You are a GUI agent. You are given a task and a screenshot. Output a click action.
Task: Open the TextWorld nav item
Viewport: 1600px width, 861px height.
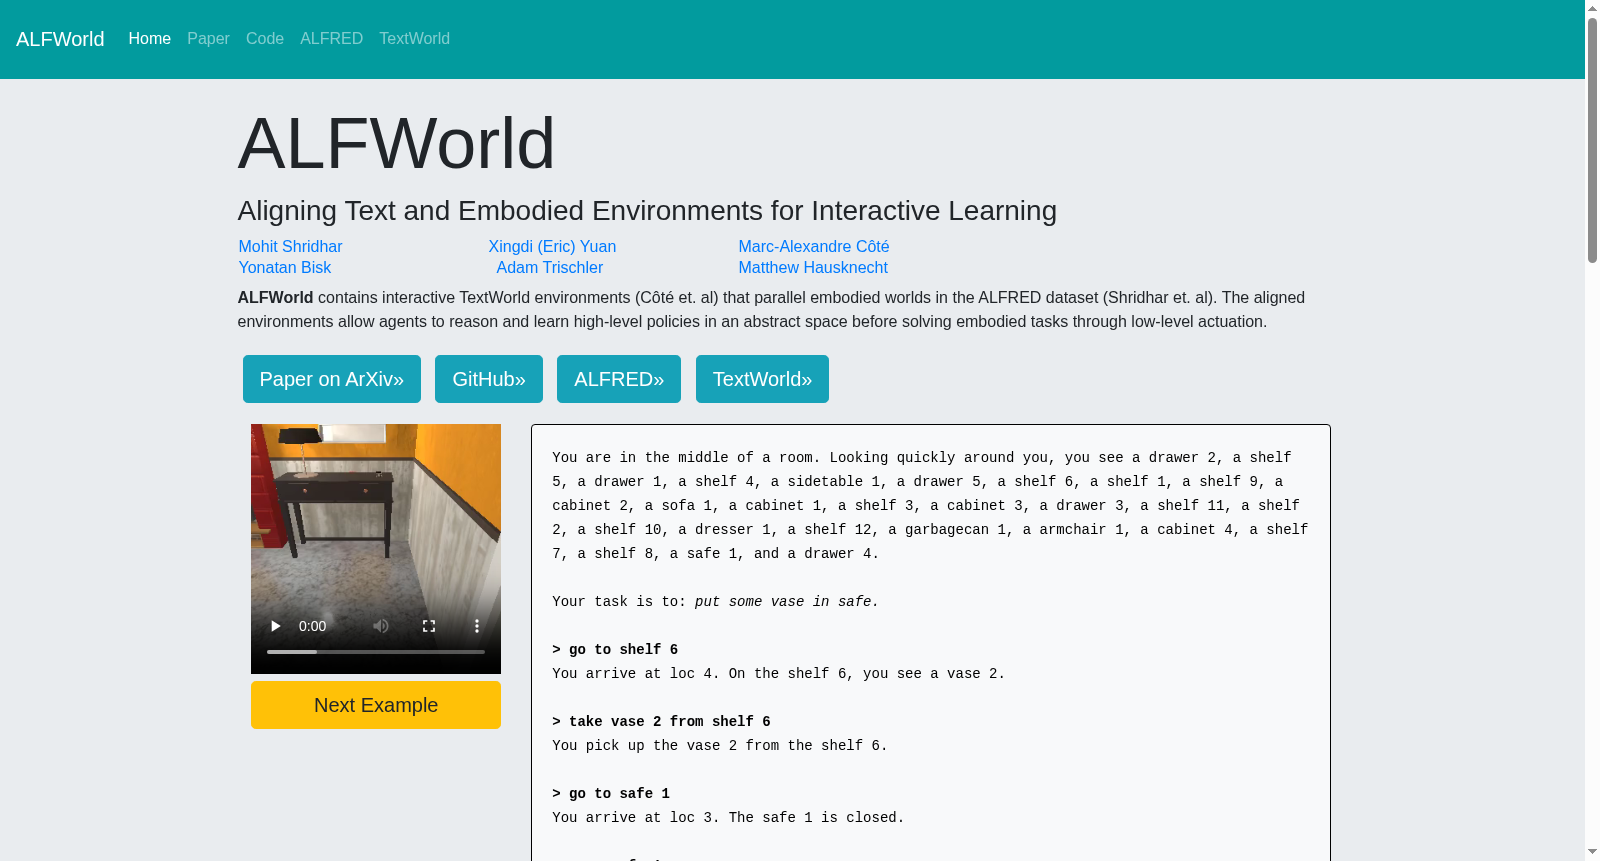click(414, 39)
